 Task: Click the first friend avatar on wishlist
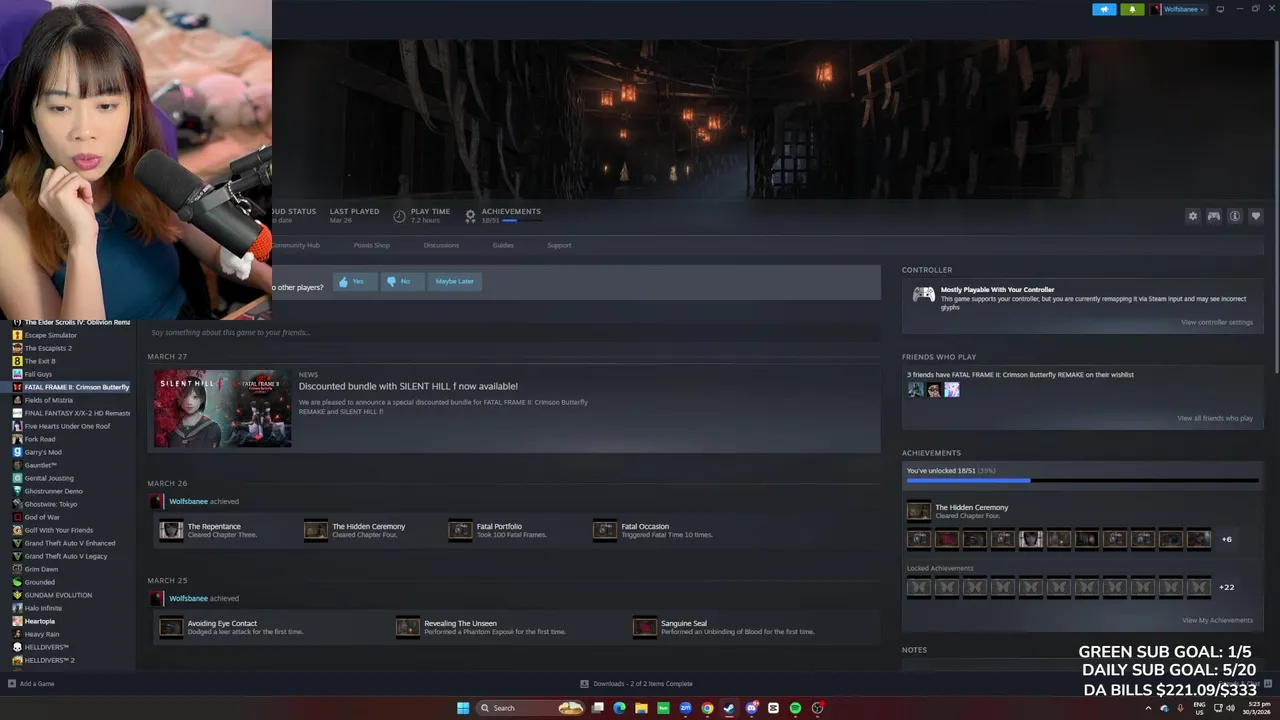[x=915, y=390]
